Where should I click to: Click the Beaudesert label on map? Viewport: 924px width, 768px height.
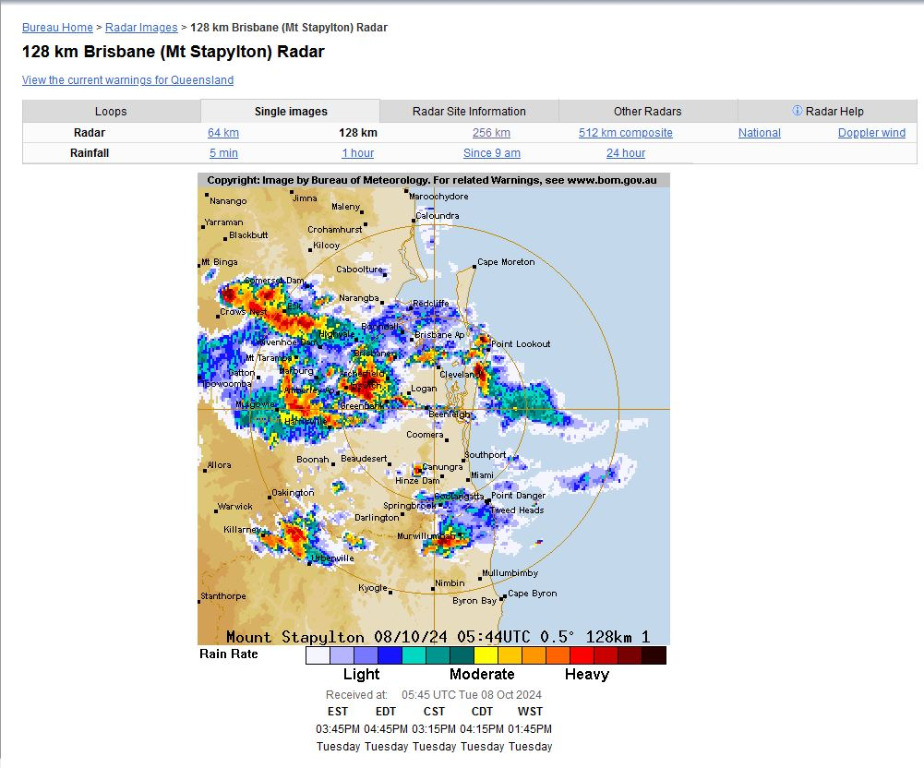point(364,459)
